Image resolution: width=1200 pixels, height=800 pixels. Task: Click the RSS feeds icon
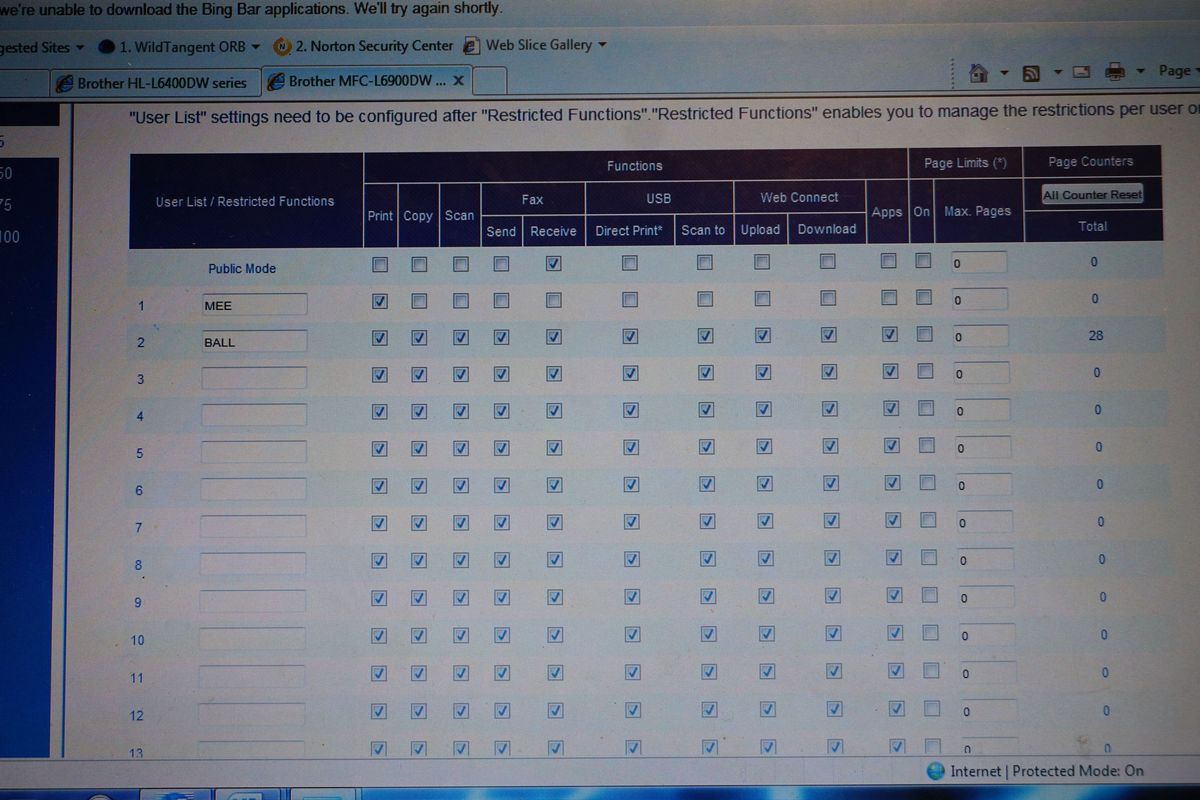click(x=1031, y=73)
